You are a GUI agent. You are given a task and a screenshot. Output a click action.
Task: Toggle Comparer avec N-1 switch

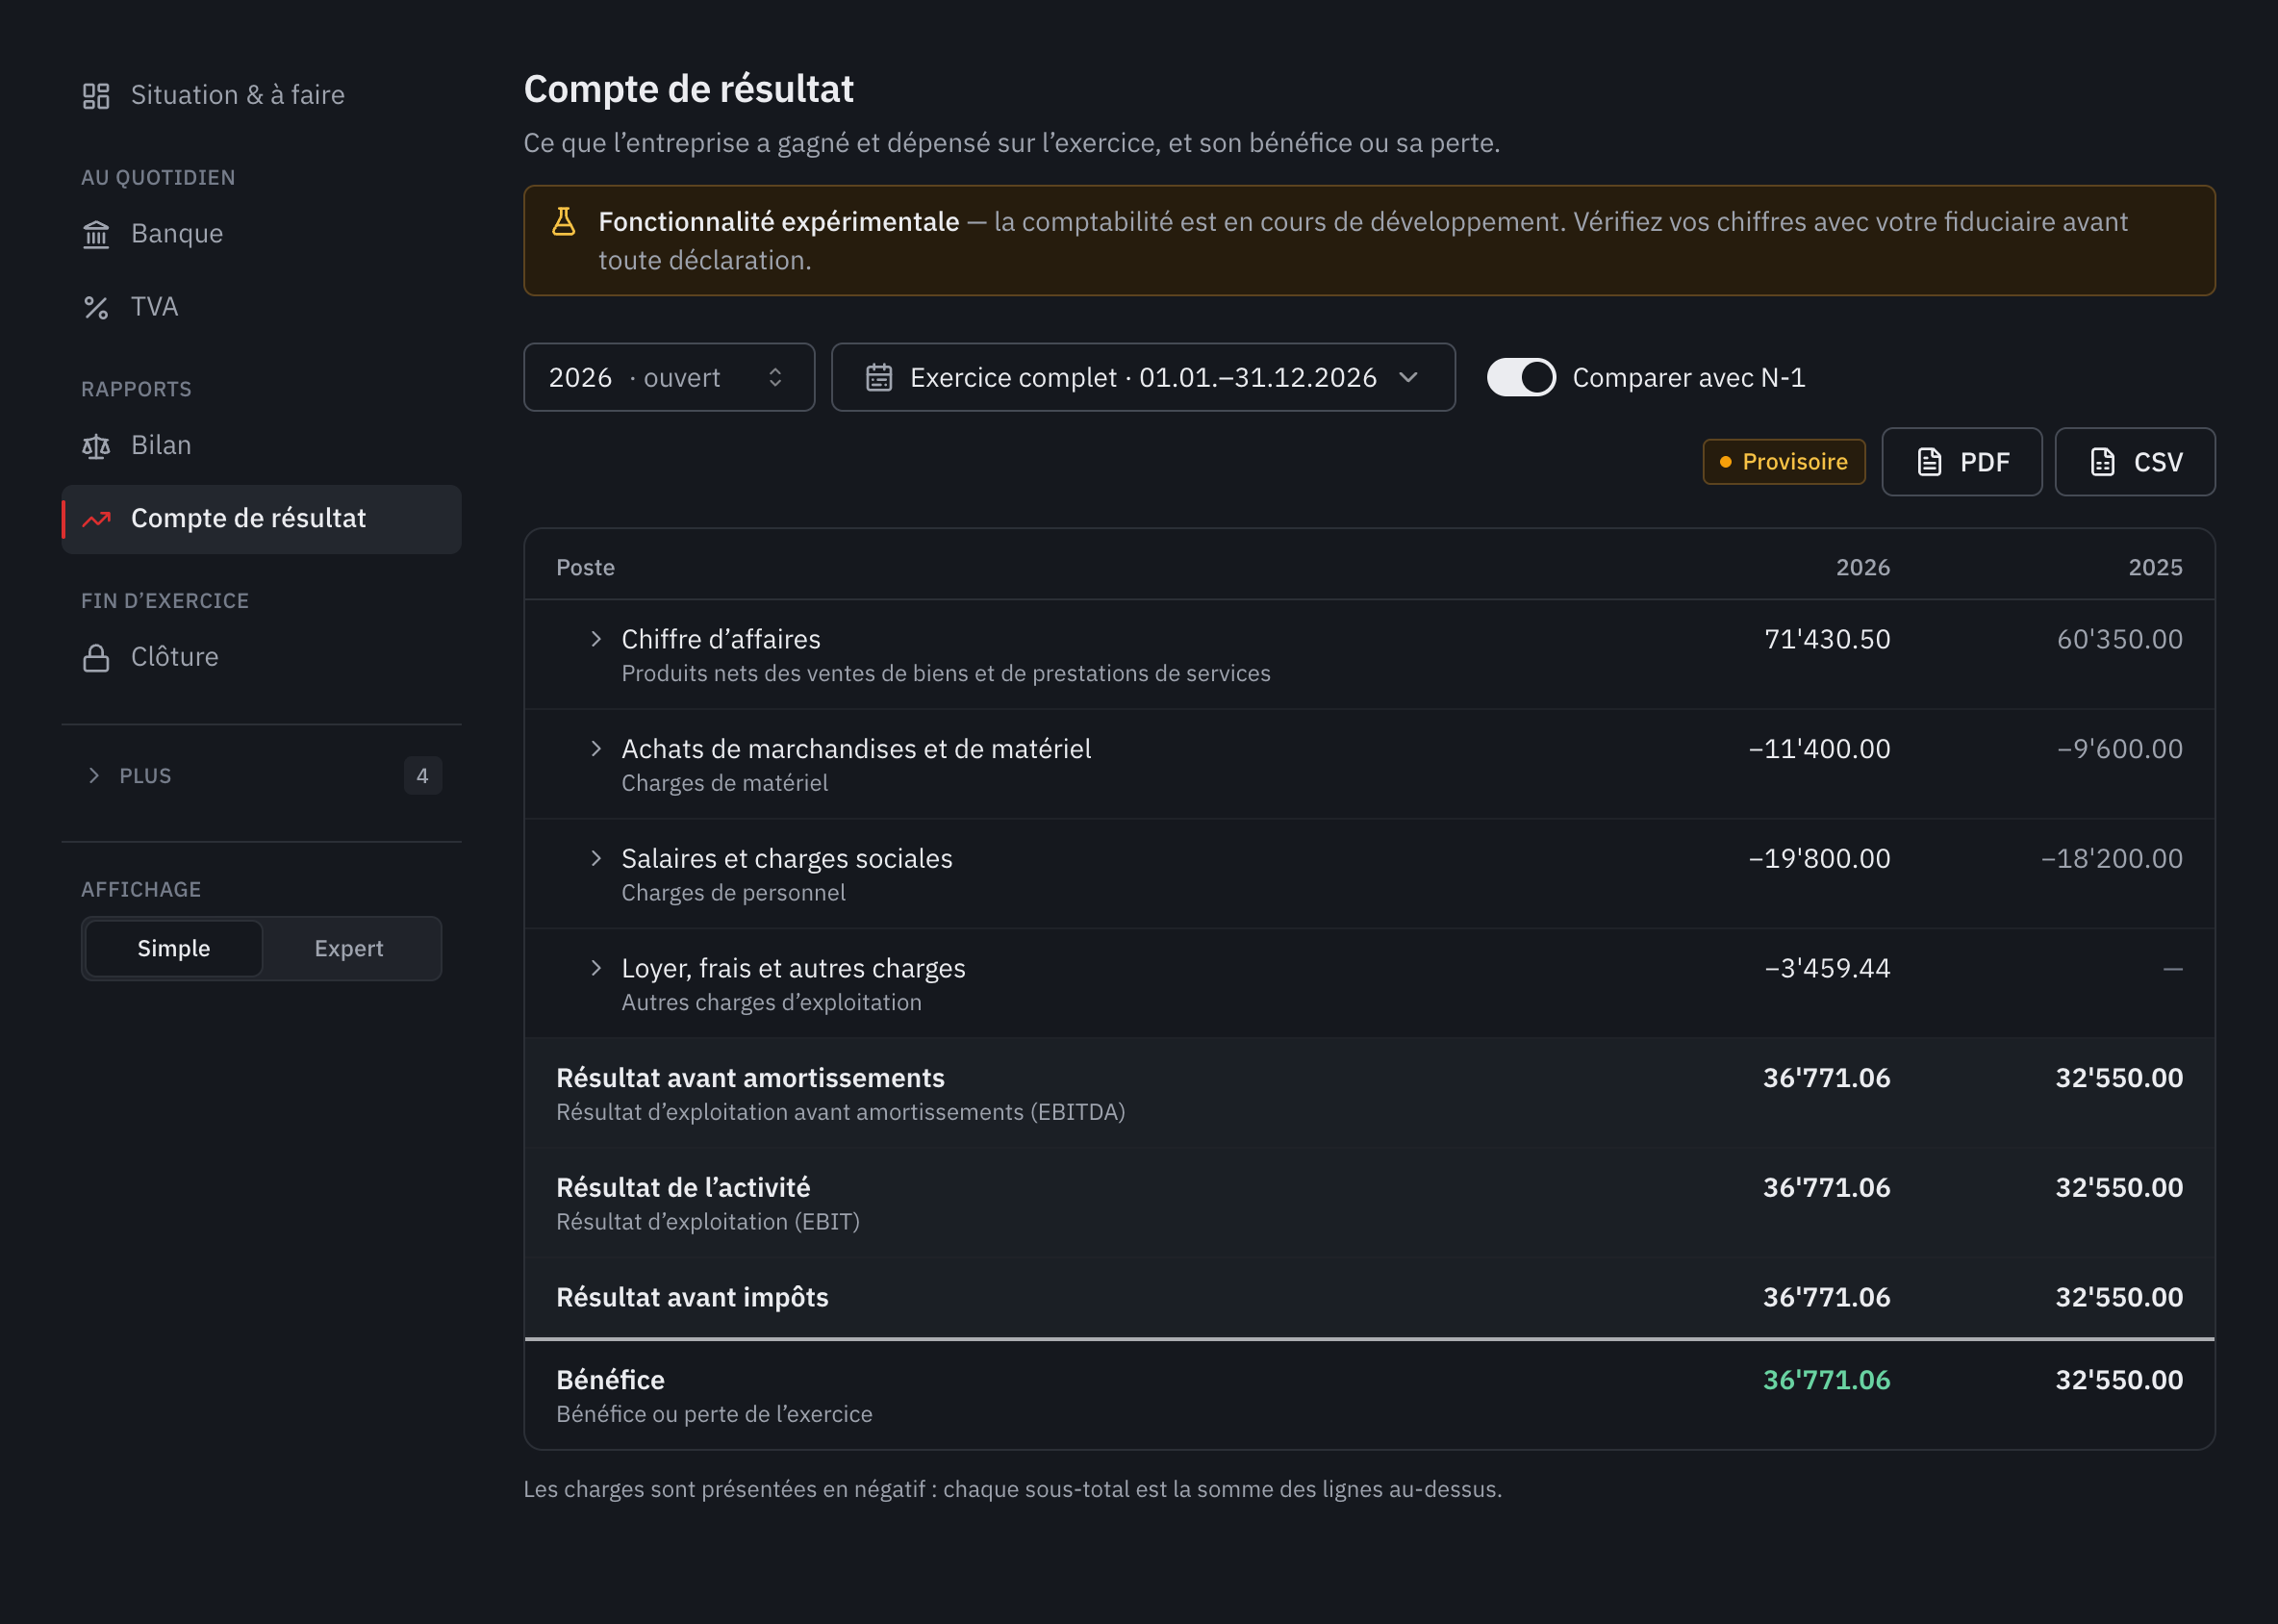pyautogui.click(x=1521, y=378)
